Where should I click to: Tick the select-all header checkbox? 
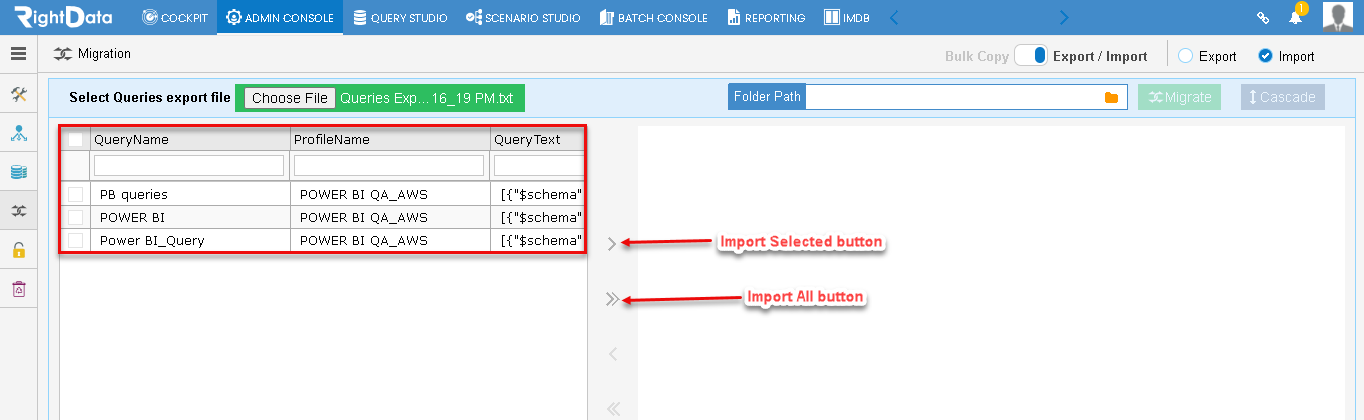tap(76, 140)
